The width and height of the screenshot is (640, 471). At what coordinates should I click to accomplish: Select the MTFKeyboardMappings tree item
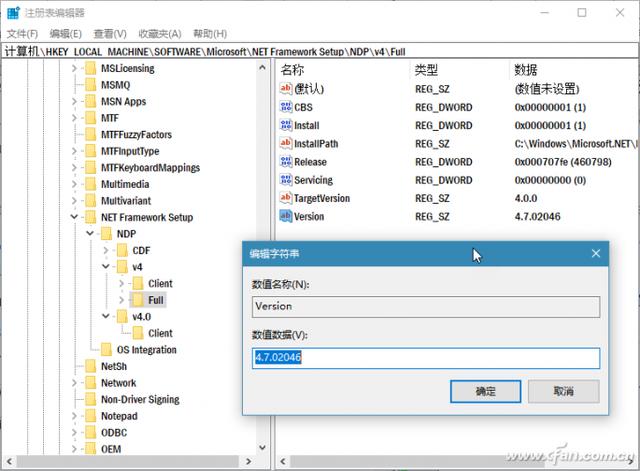(x=150, y=168)
